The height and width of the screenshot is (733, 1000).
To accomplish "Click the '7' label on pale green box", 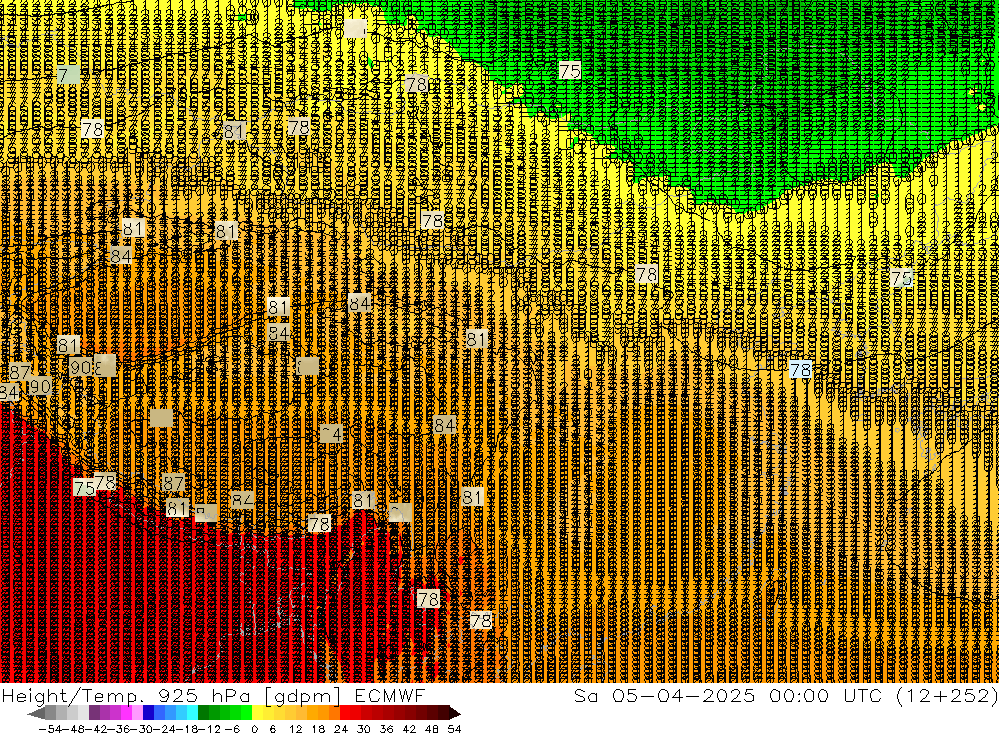I will (68, 75).
